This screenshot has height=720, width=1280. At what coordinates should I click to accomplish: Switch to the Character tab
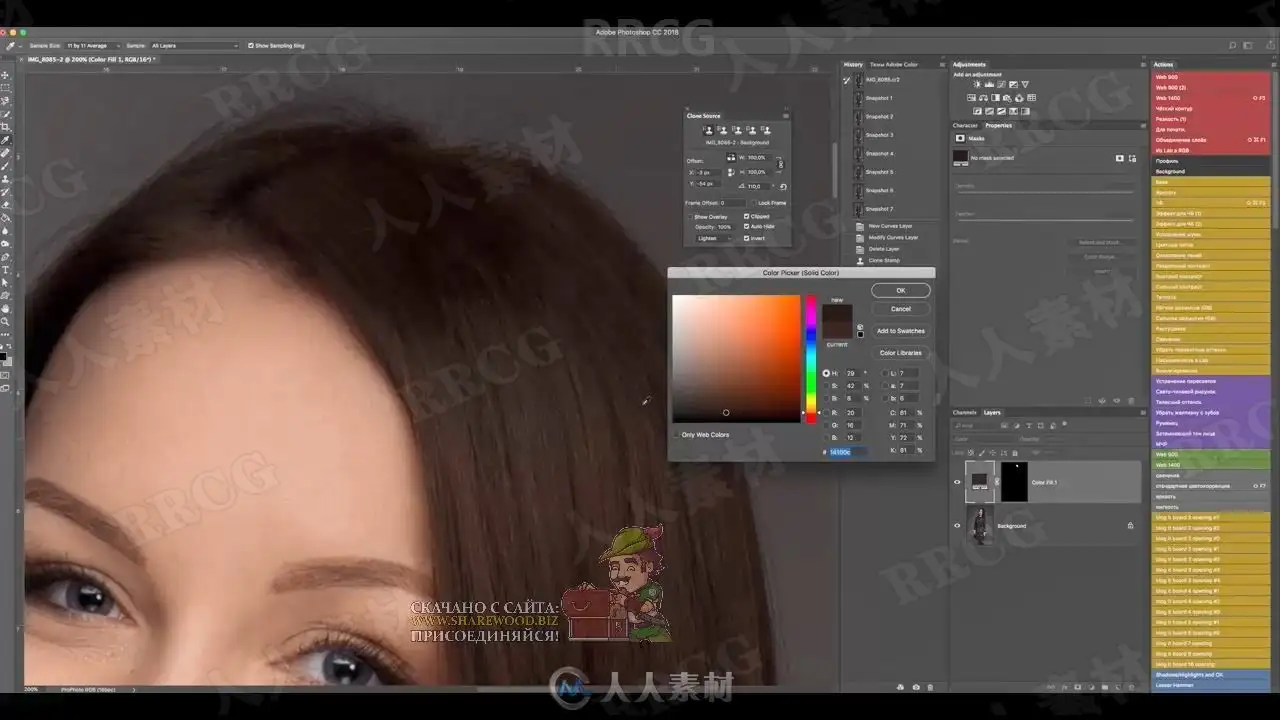click(966, 125)
